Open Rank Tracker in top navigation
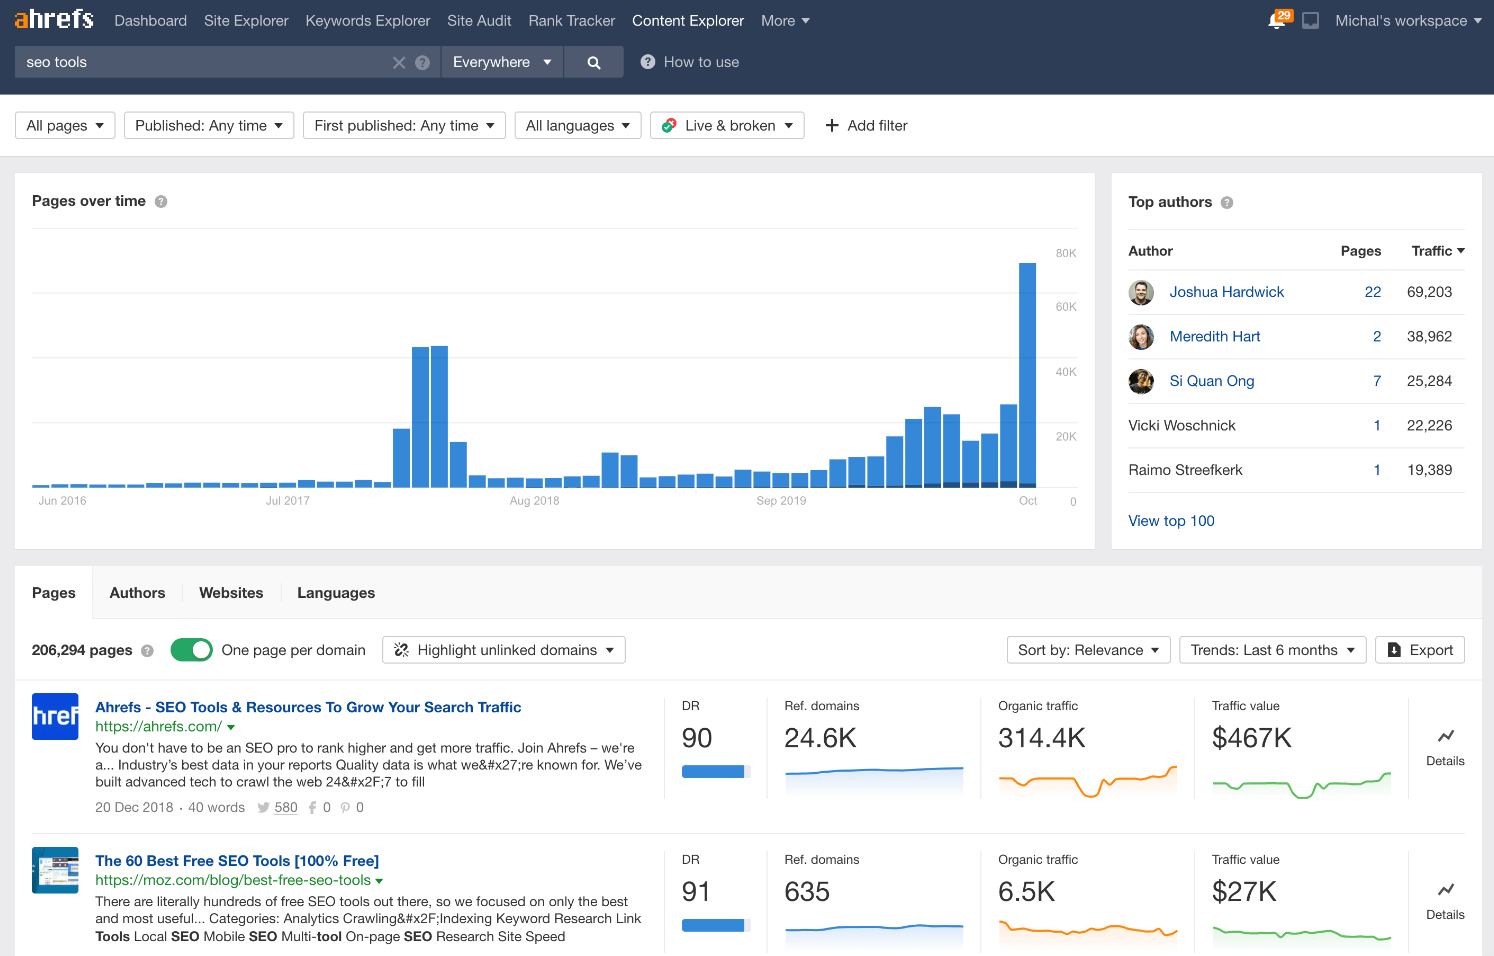 (x=572, y=20)
